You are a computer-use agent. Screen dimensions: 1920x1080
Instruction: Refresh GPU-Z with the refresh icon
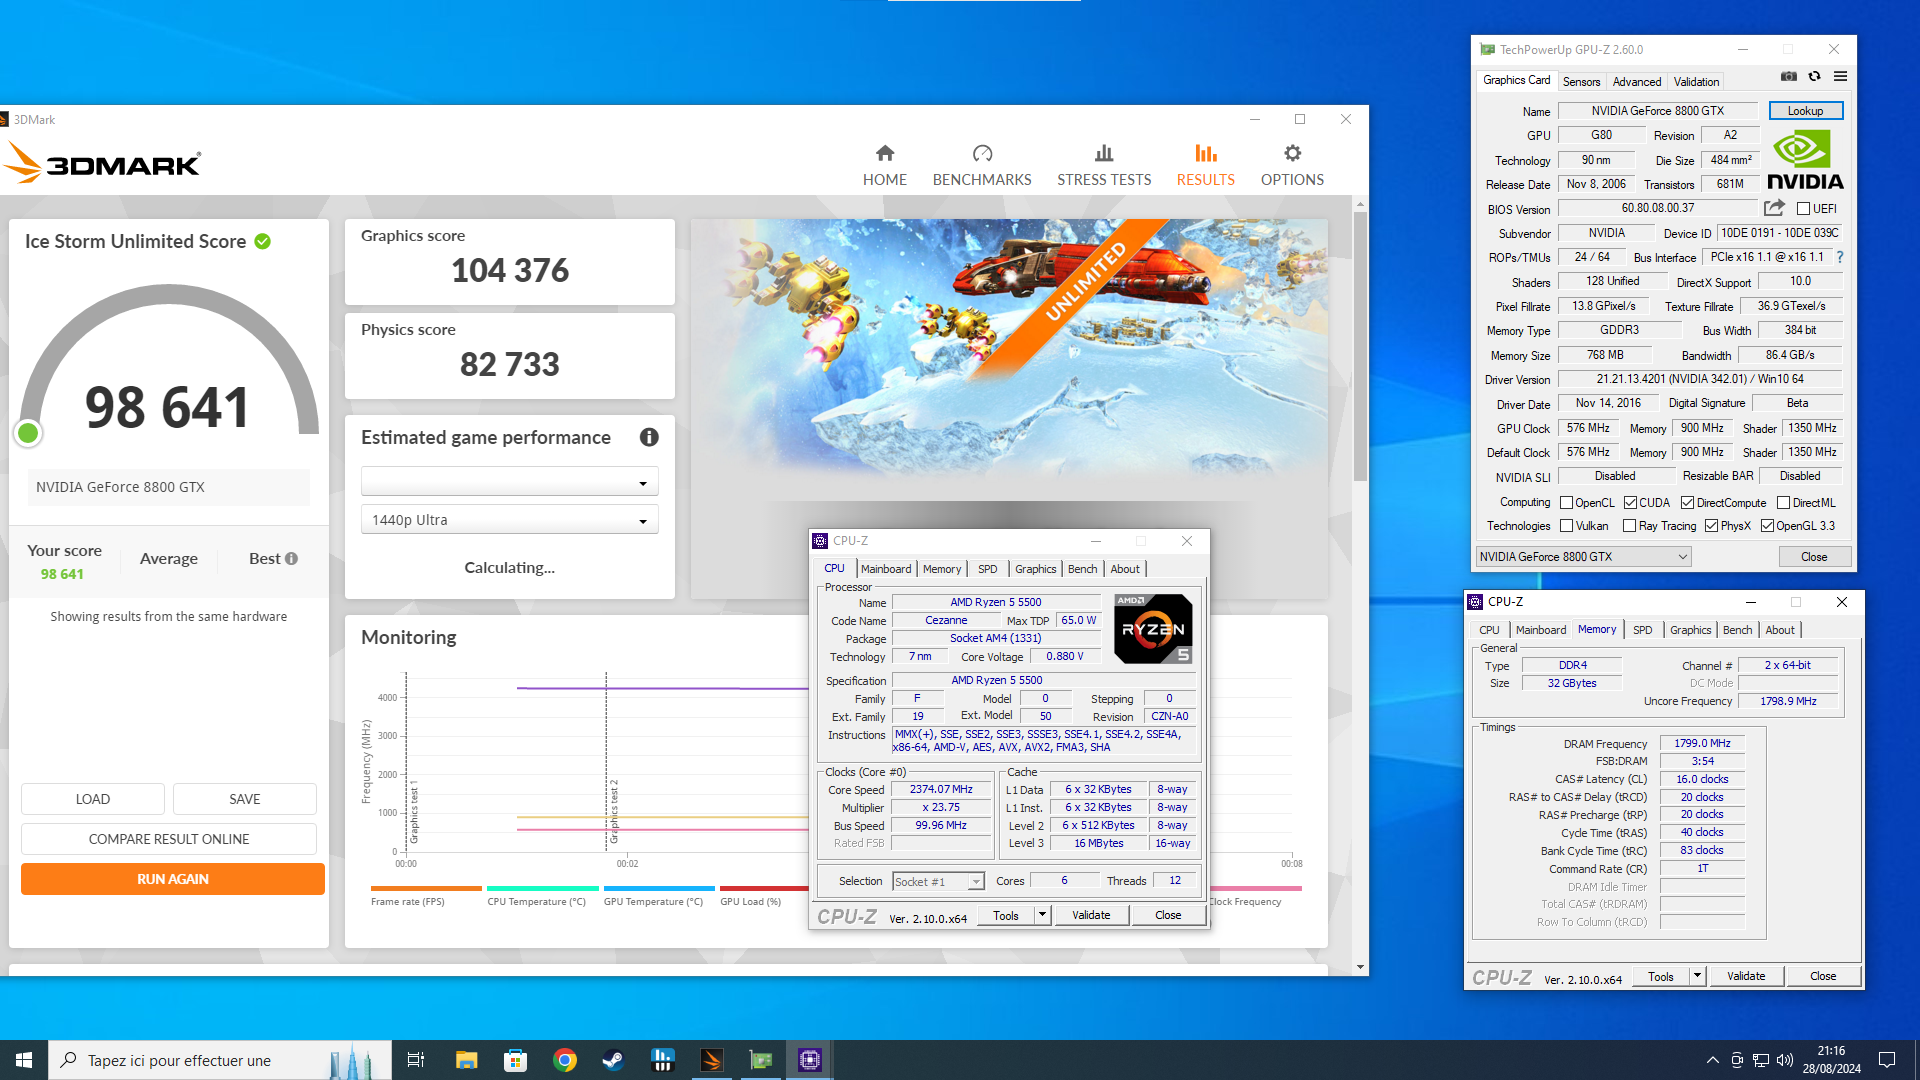coord(1814,76)
